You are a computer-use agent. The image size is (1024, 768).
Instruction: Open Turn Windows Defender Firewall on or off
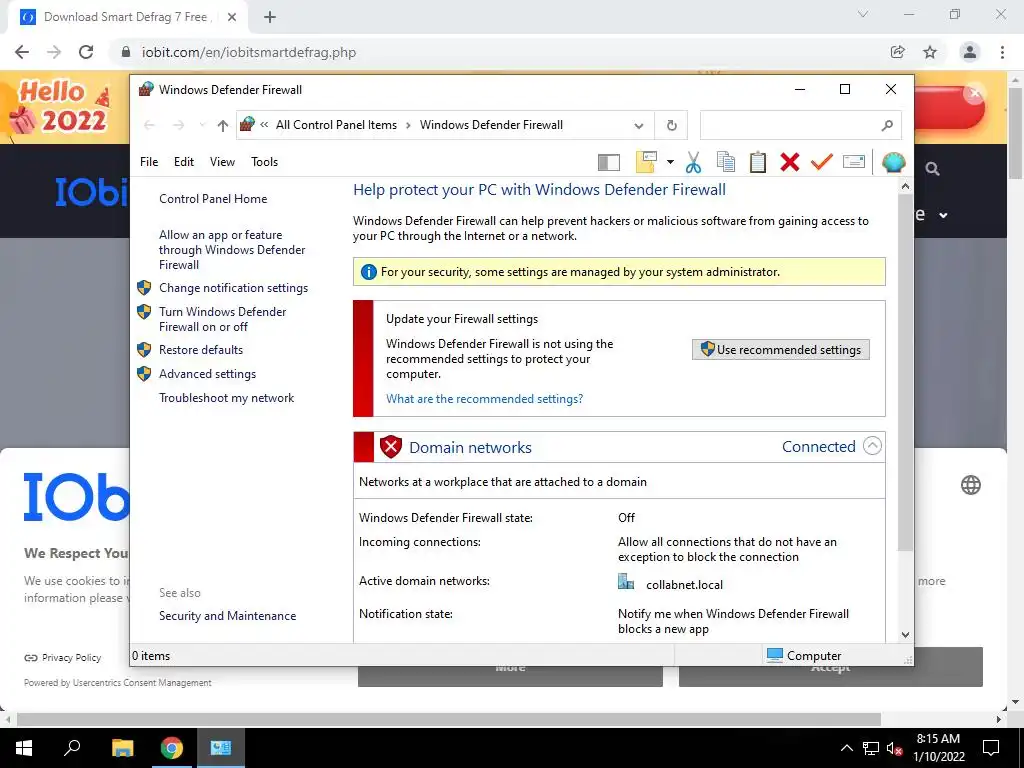pos(223,319)
